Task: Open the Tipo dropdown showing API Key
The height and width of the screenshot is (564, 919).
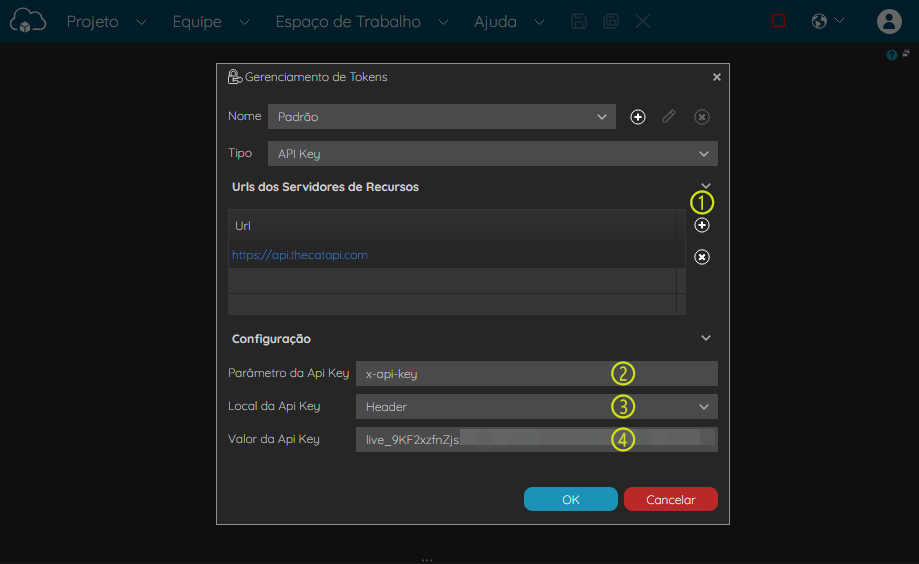Action: click(x=492, y=154)
